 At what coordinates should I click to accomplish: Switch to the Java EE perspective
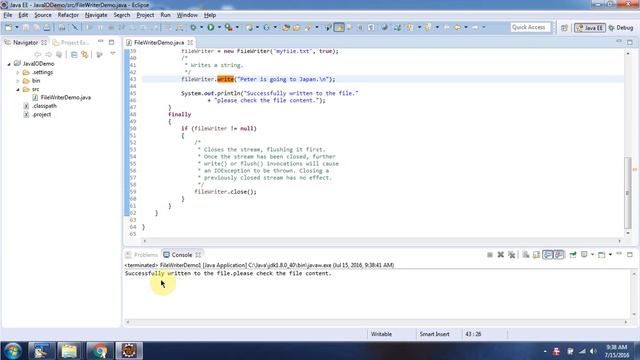click(x=590, y=28)
